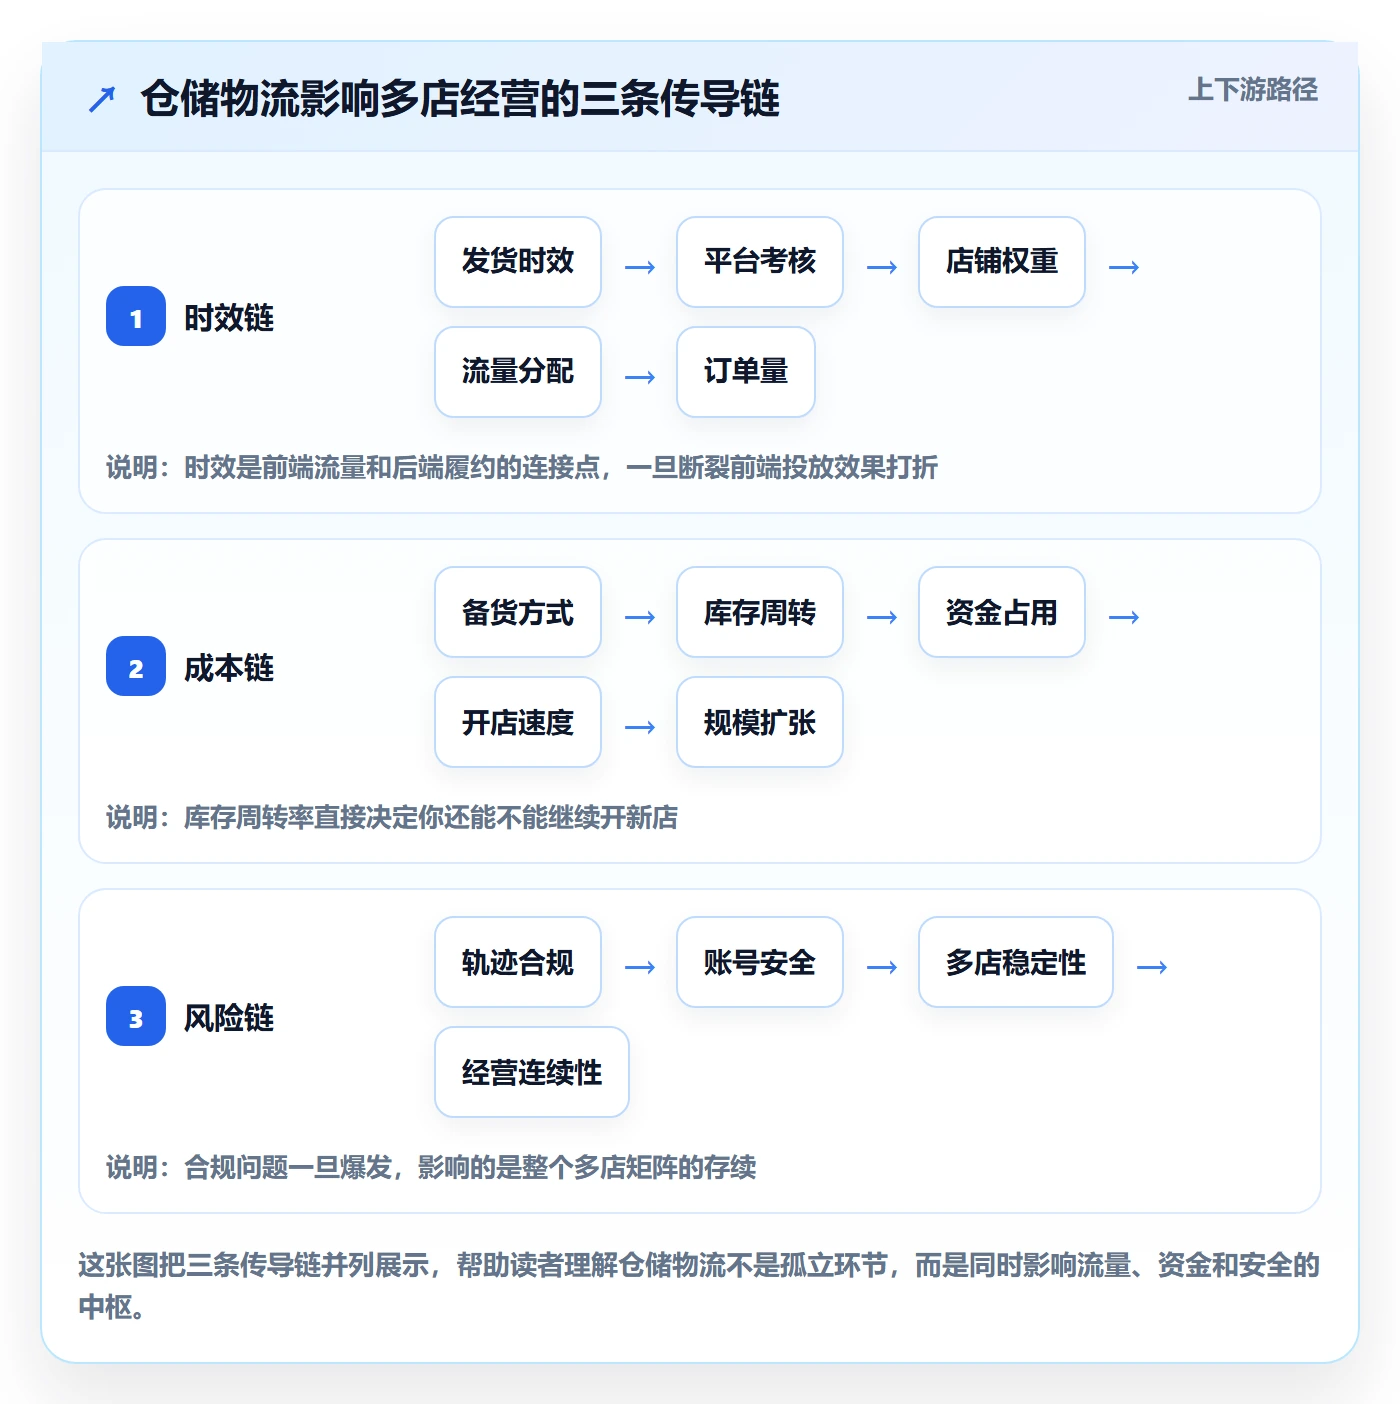Click the 资金占用 node

[1002, 612]
